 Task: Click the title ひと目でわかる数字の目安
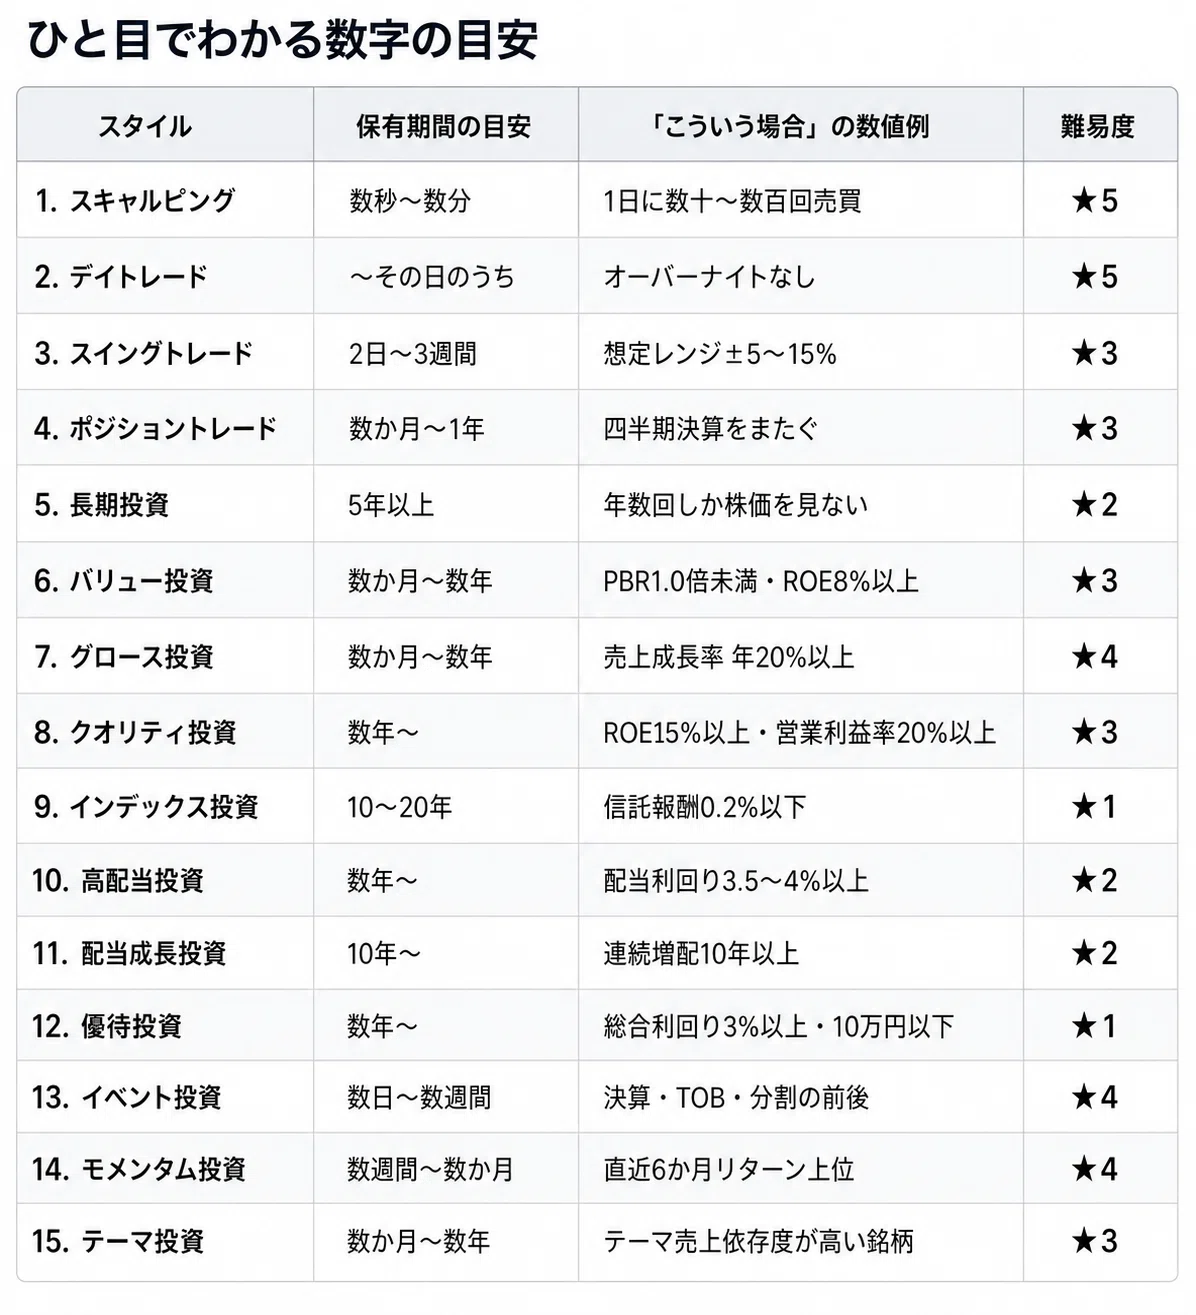tap(283, 41)
